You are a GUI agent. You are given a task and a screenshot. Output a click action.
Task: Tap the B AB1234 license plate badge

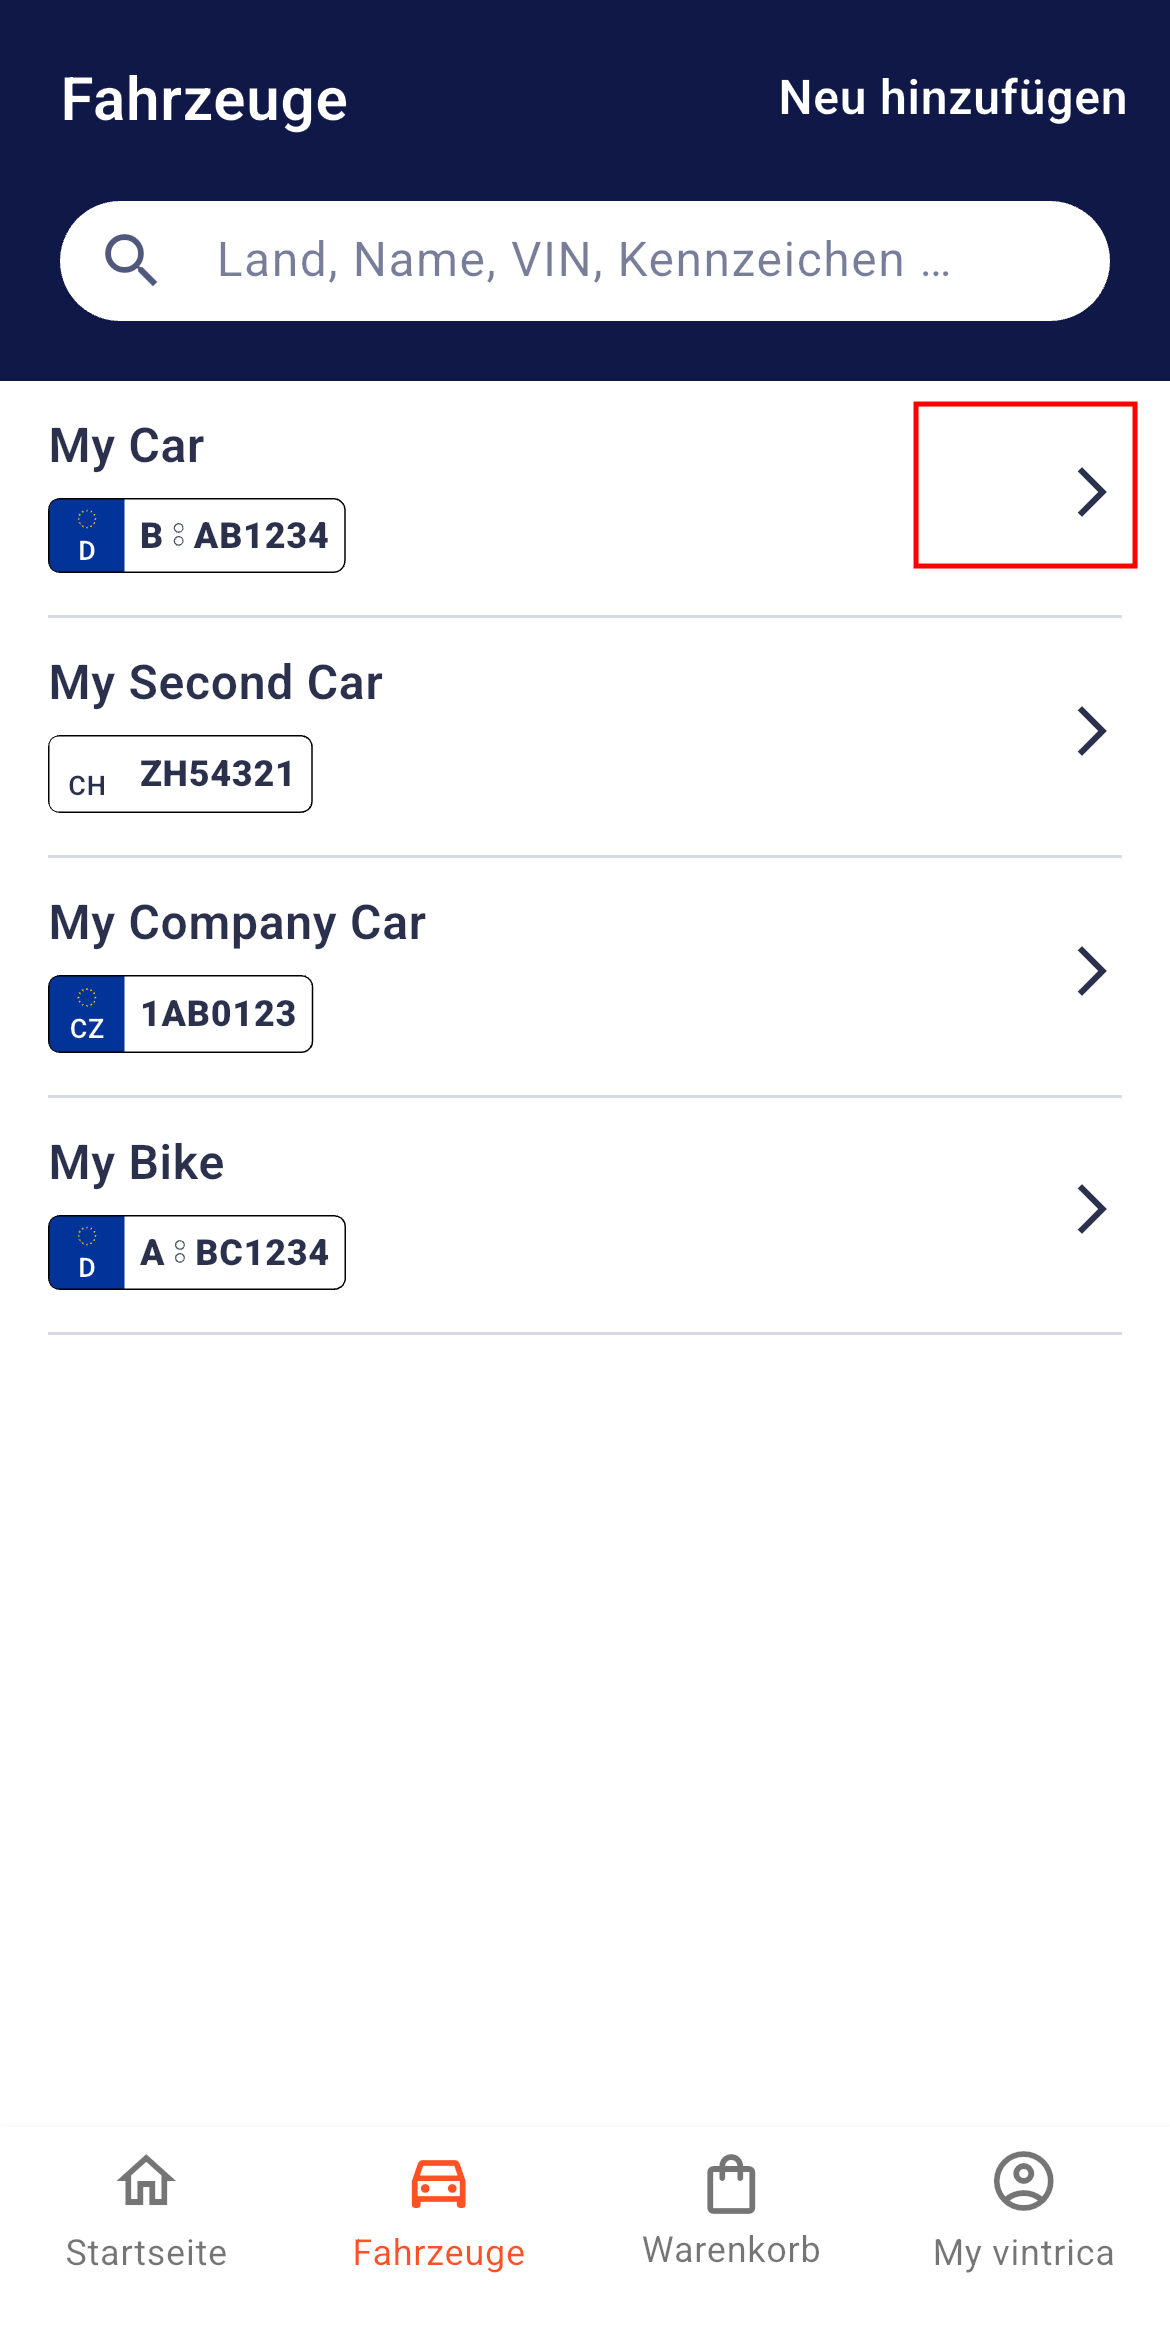(x=197, y=536)
